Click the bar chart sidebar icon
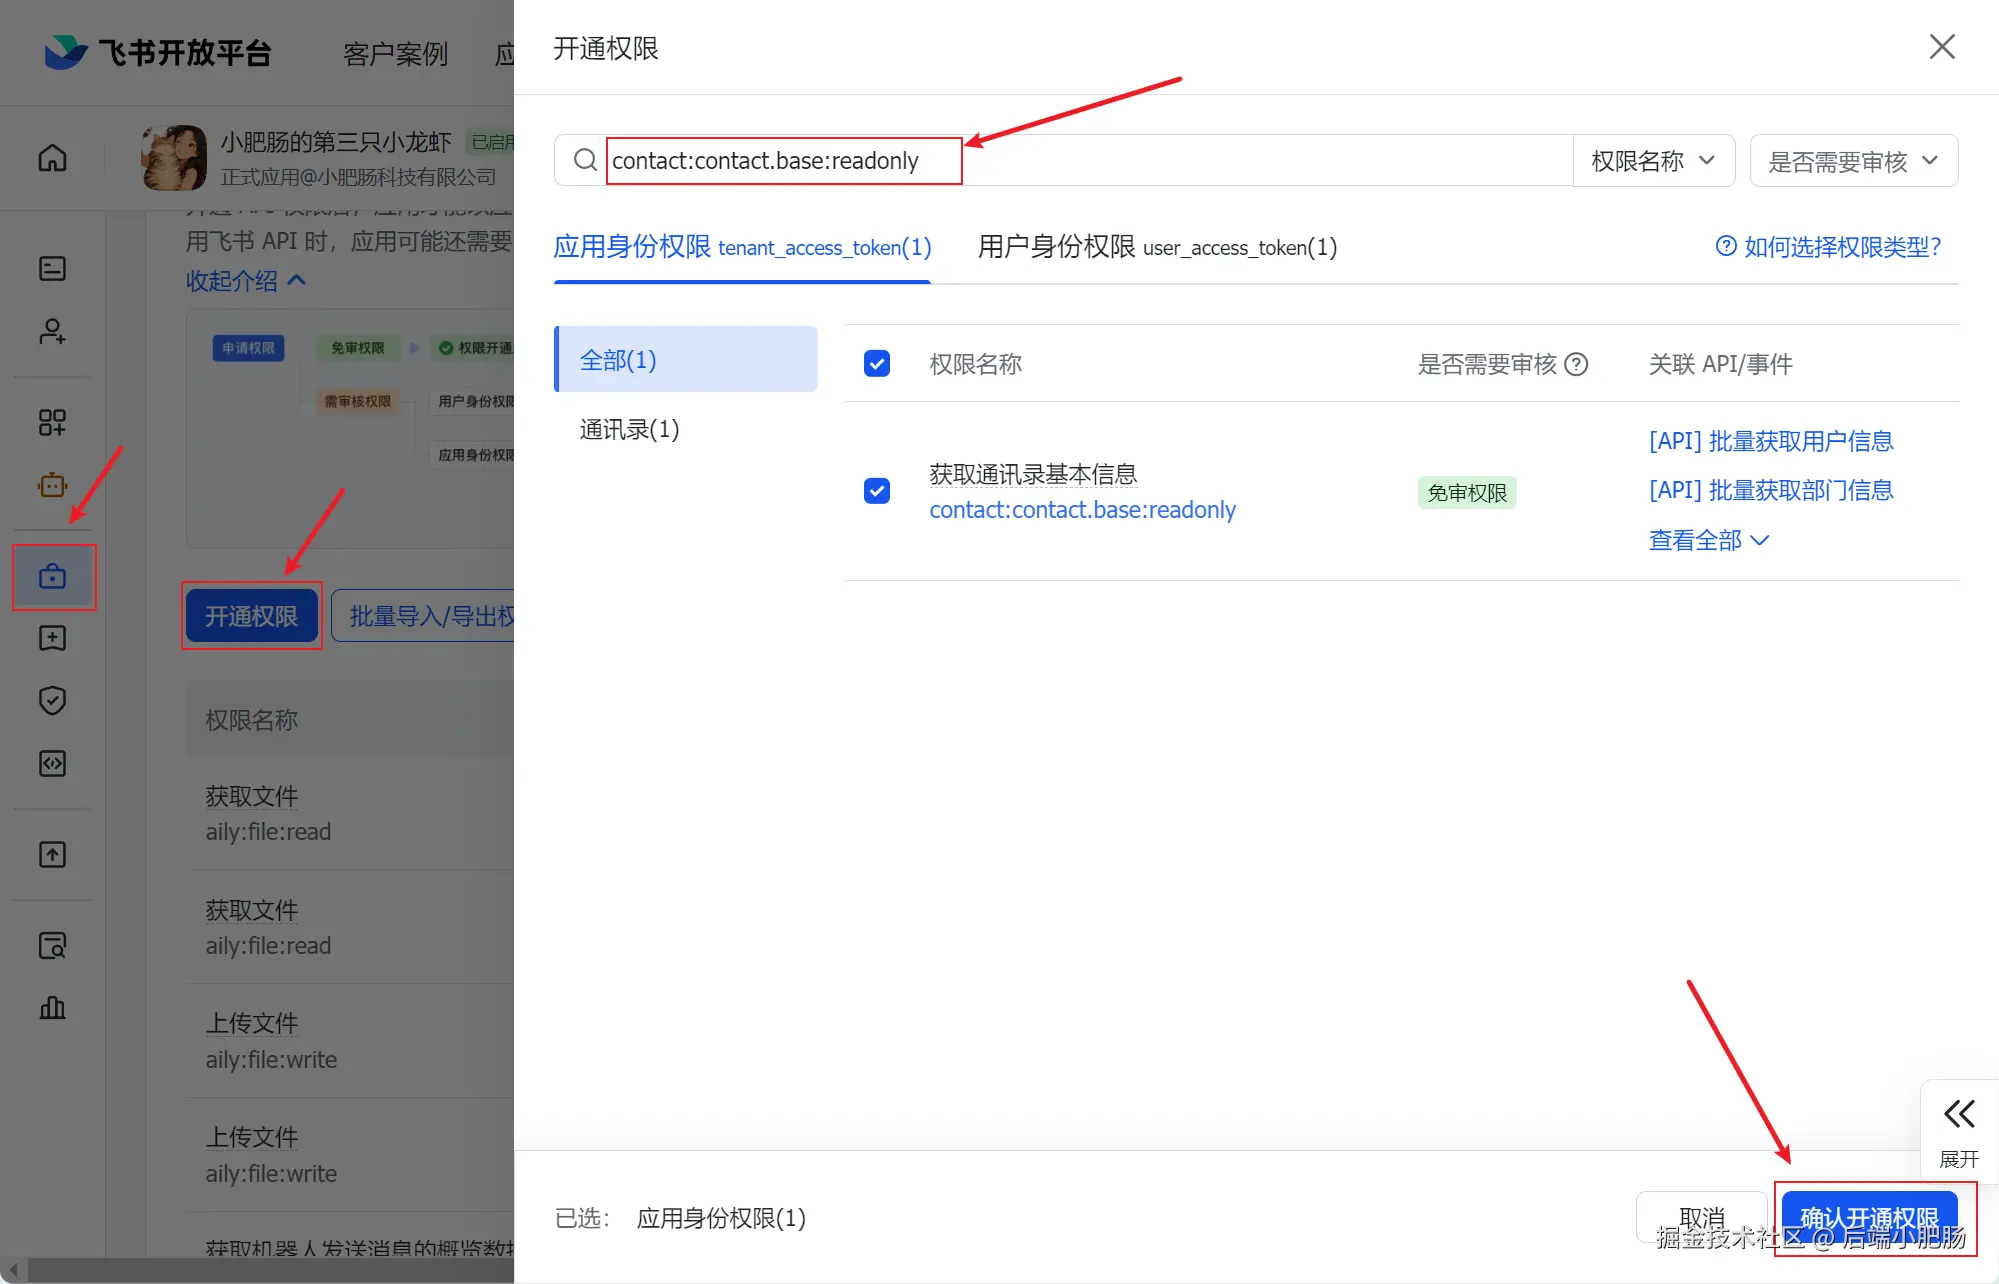Viewport: 1999px width, 1284px height. pyautogui.click(x=52, y=1008)
